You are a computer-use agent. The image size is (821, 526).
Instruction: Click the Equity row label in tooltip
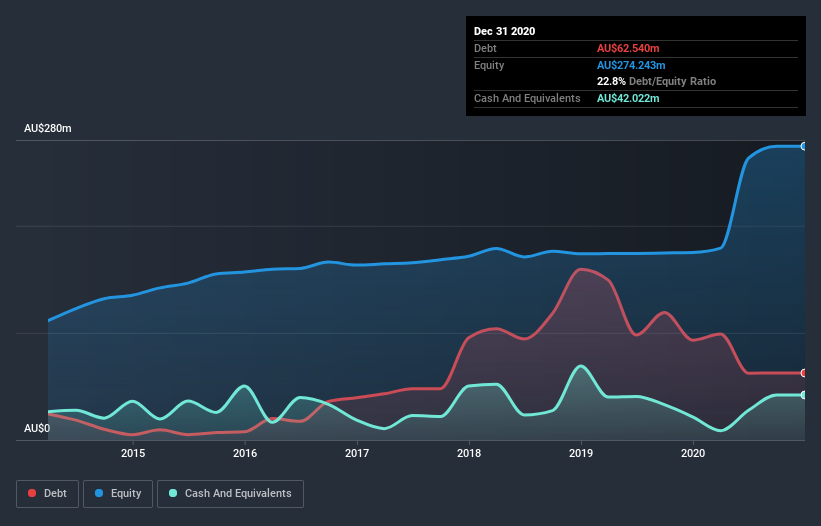click(489, 65)
